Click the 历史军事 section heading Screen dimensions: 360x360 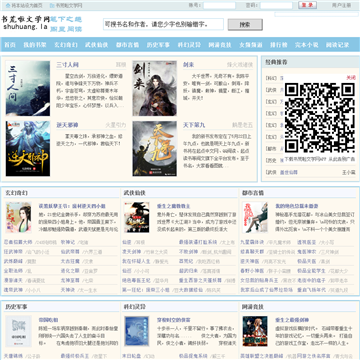tap(16, 306)
